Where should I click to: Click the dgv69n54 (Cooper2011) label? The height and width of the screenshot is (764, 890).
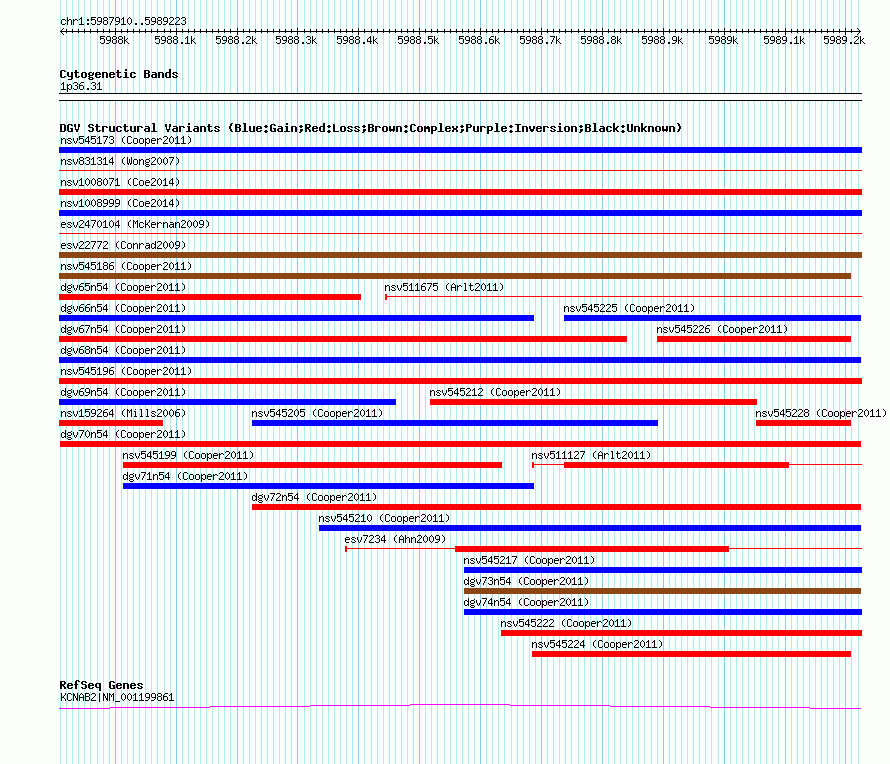pos(123,392)
